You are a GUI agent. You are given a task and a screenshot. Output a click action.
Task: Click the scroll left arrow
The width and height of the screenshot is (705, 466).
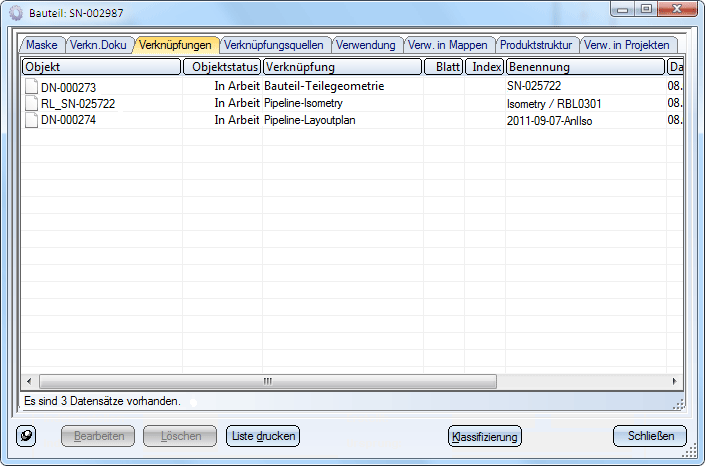(x=29, y=381)
